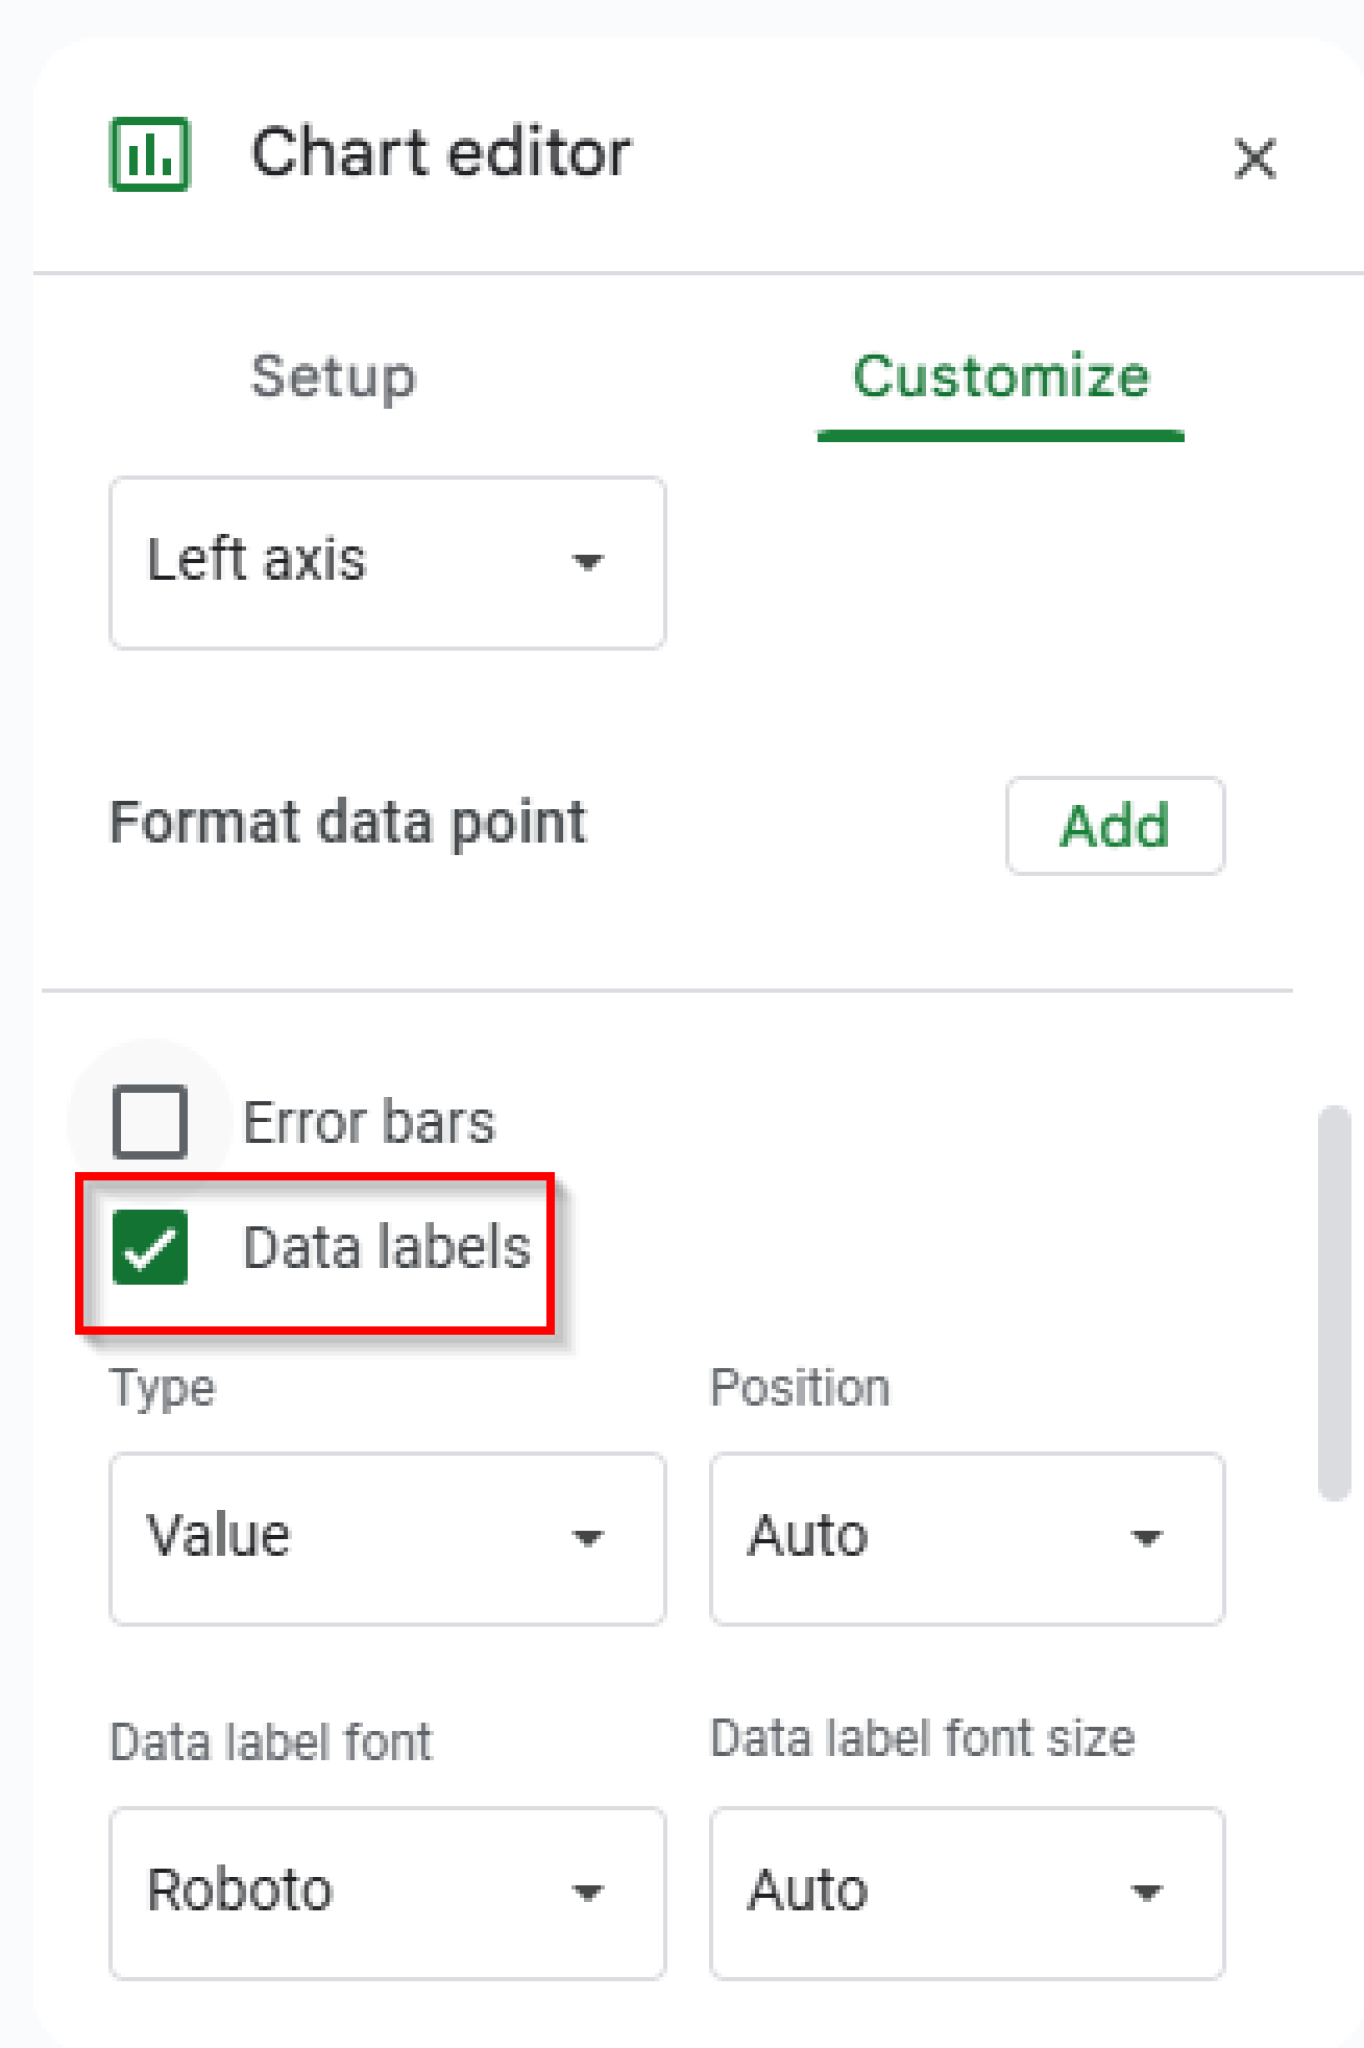
Task: Open the data label Type dropdown
Action: pos(387,1538)
